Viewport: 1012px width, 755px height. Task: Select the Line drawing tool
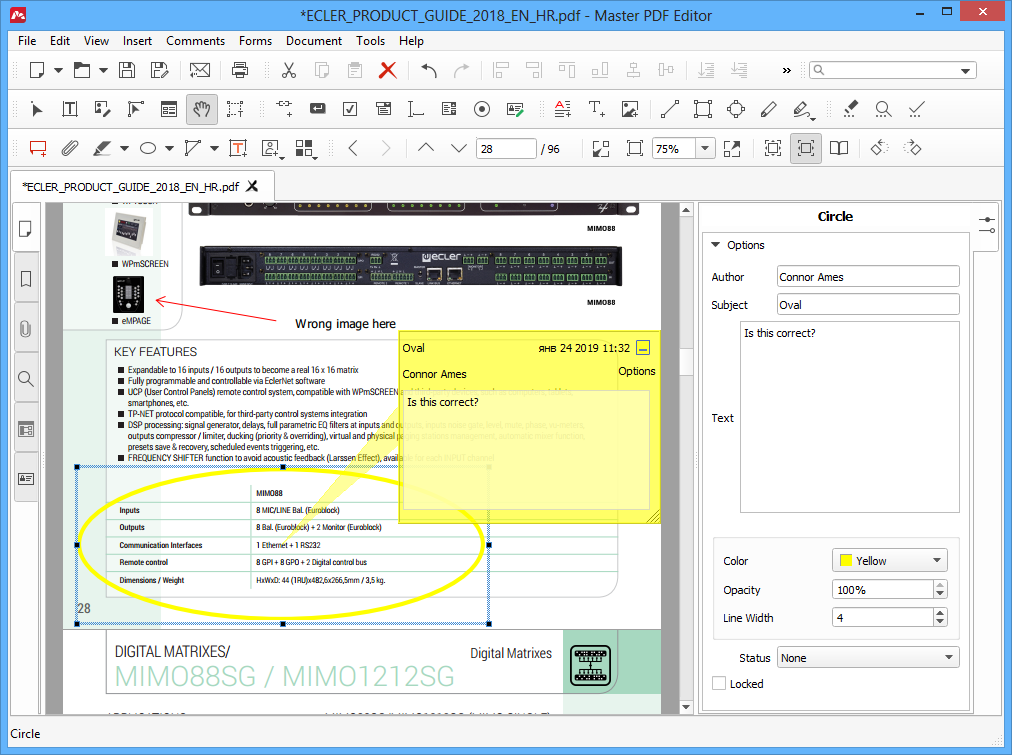[669, 109]
